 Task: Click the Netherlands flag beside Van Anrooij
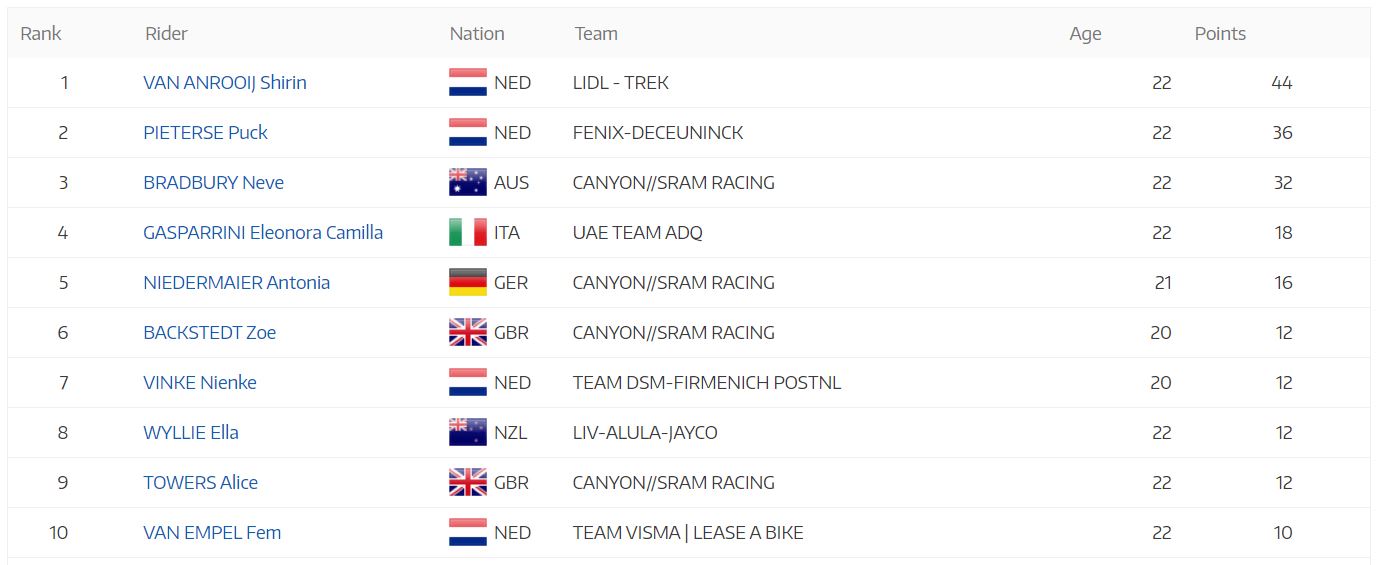pyautogui.click(x=468, y=82)
